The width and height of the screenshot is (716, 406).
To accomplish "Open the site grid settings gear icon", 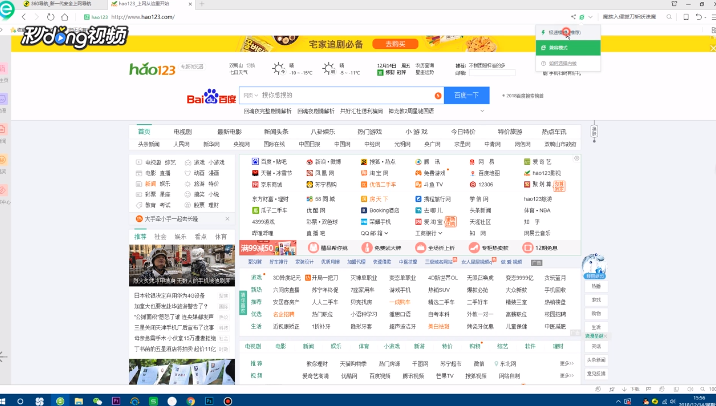I will pos(576,158).
